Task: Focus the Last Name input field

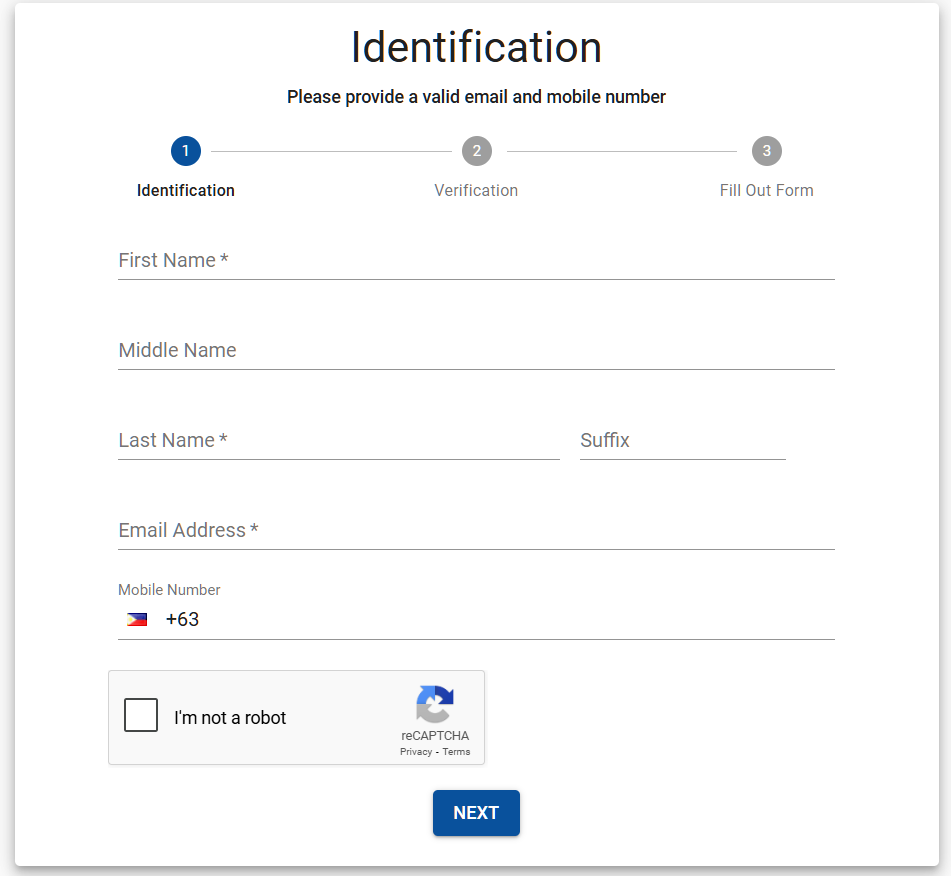Action: 338,441
